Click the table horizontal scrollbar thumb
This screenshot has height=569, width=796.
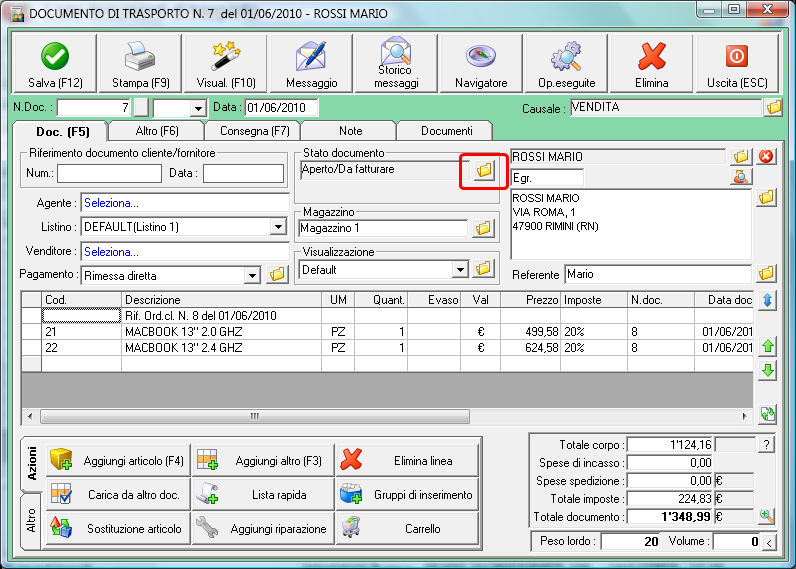point(255,416)
